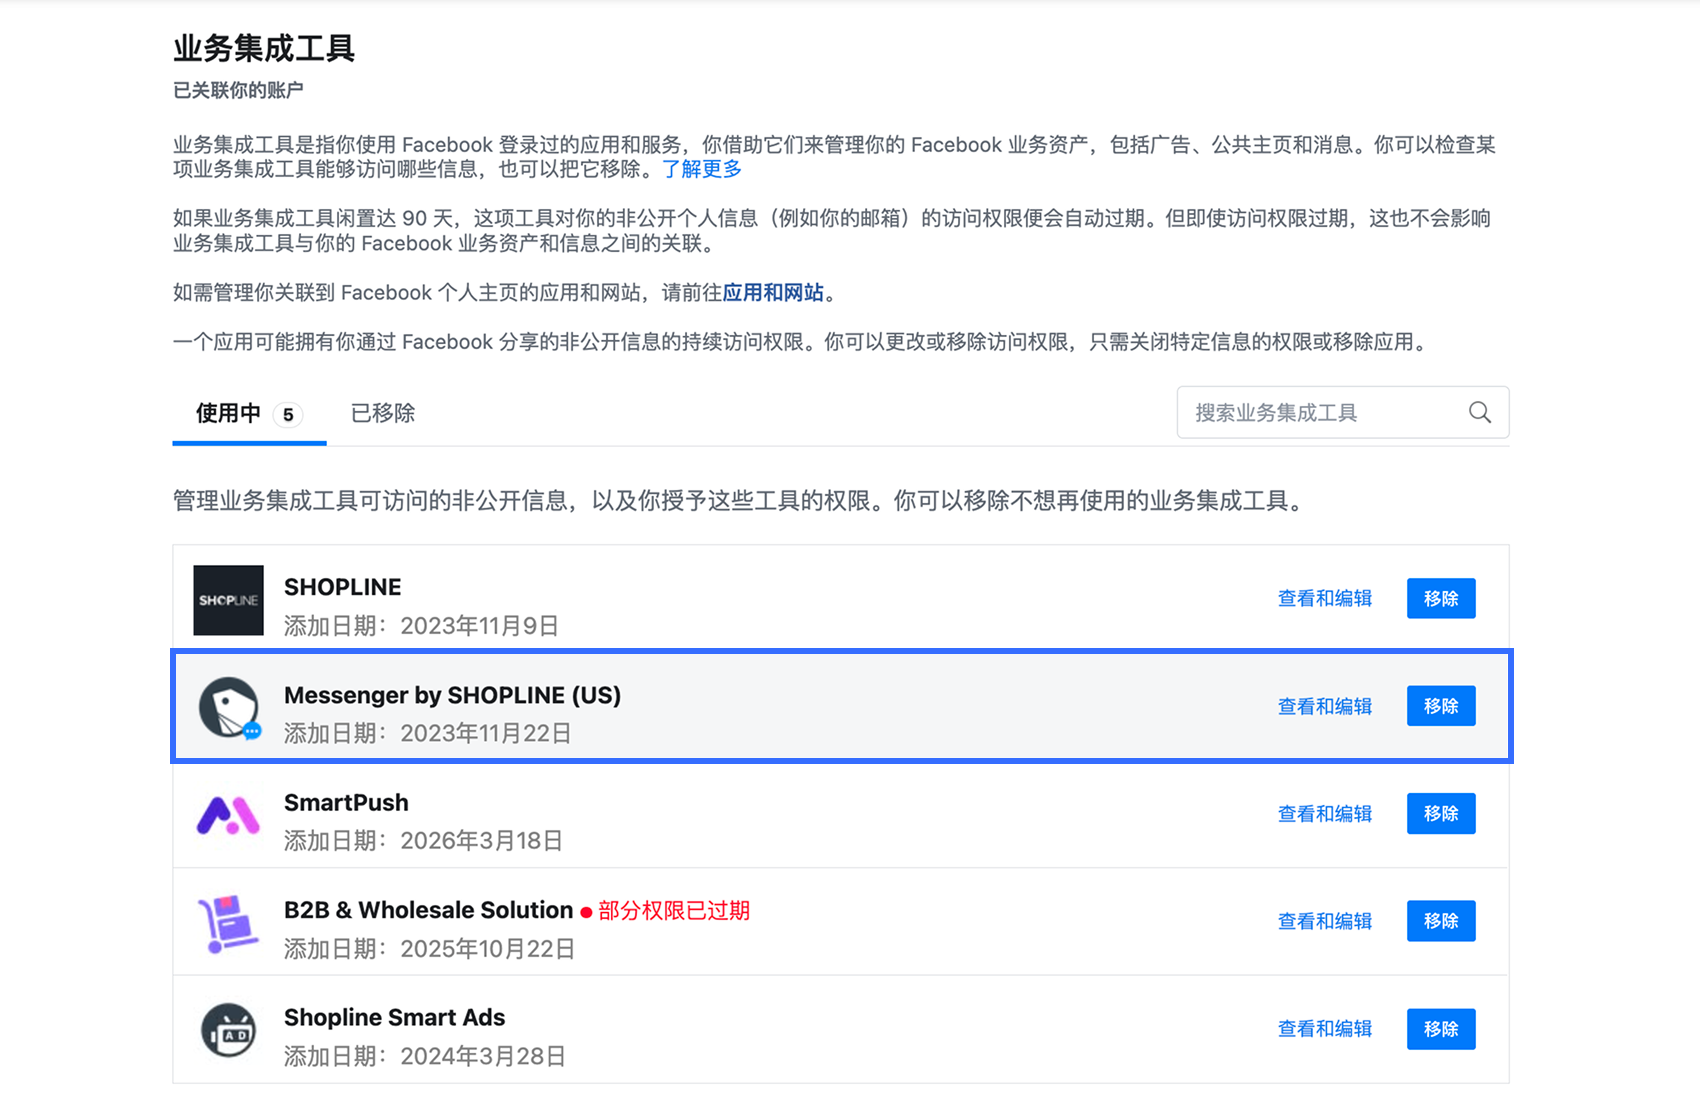
Task: Follow the 应用和网站 link
Action: click(773, 292)
